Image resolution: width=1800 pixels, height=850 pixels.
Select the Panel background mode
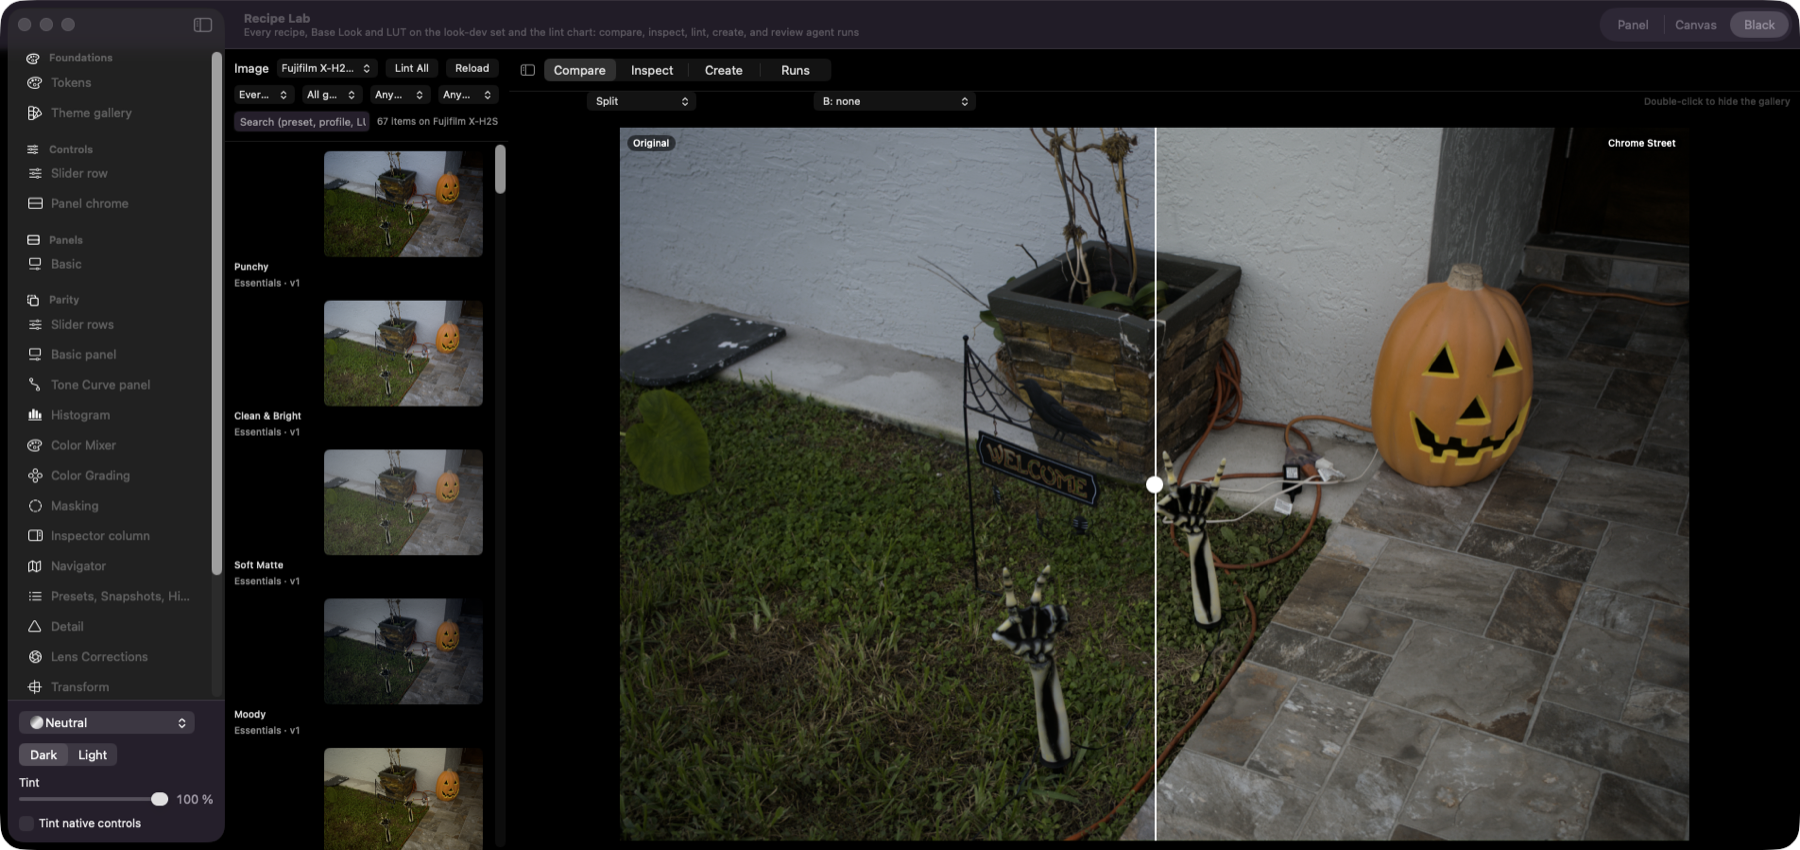click(x=1633, y=25)
